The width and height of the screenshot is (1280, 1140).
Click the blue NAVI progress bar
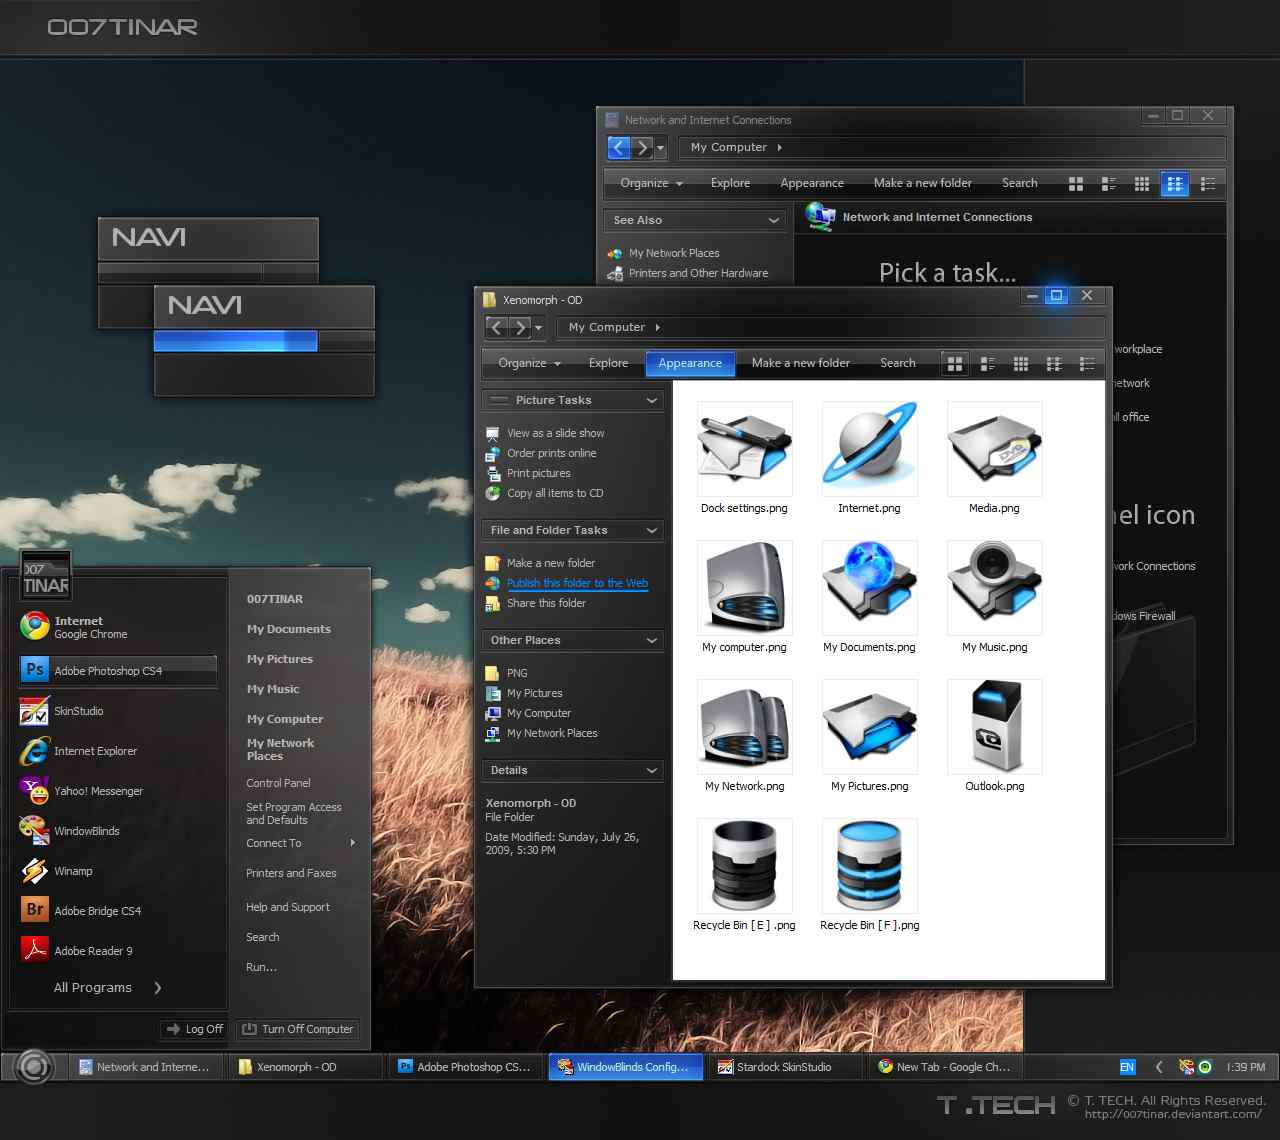pyautogui.click(x=236, y=341)
